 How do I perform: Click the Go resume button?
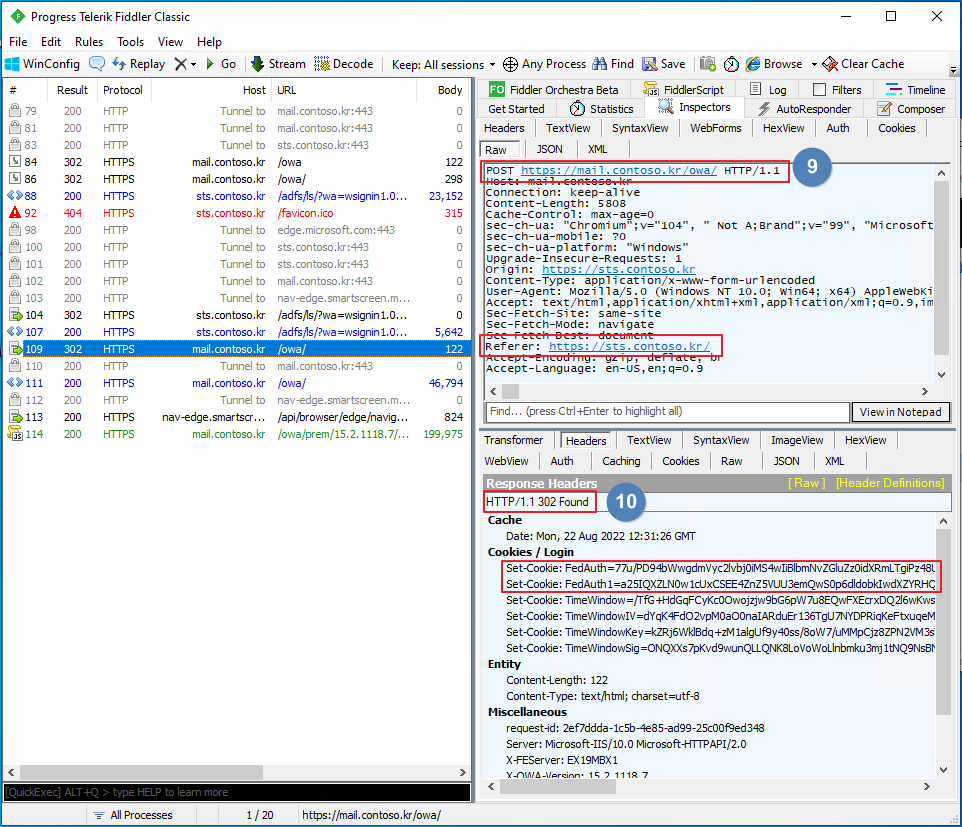pyautogui.click(x=221, y=64)
